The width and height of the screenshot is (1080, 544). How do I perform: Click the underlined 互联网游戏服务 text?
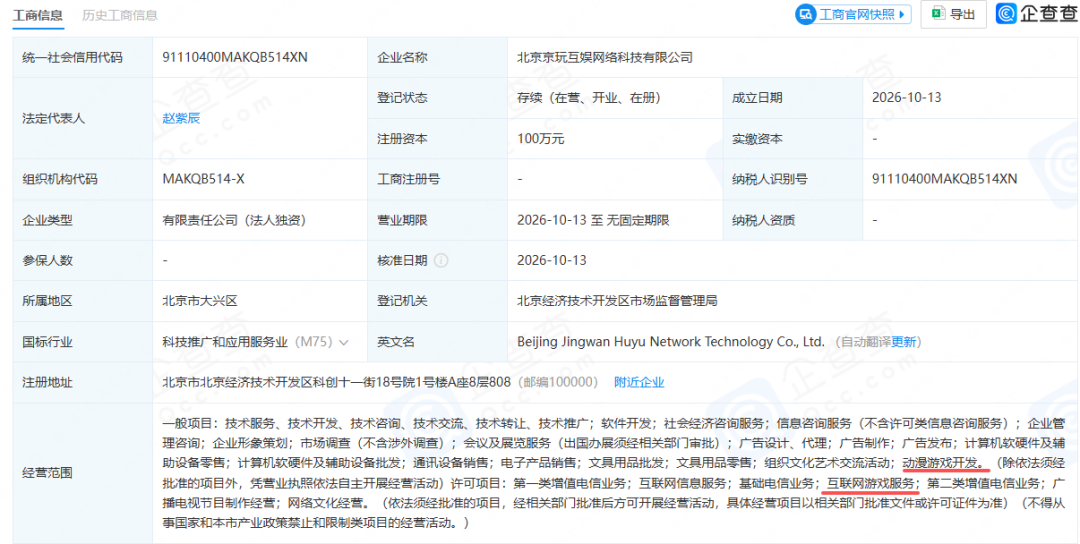tap(871, 483)
